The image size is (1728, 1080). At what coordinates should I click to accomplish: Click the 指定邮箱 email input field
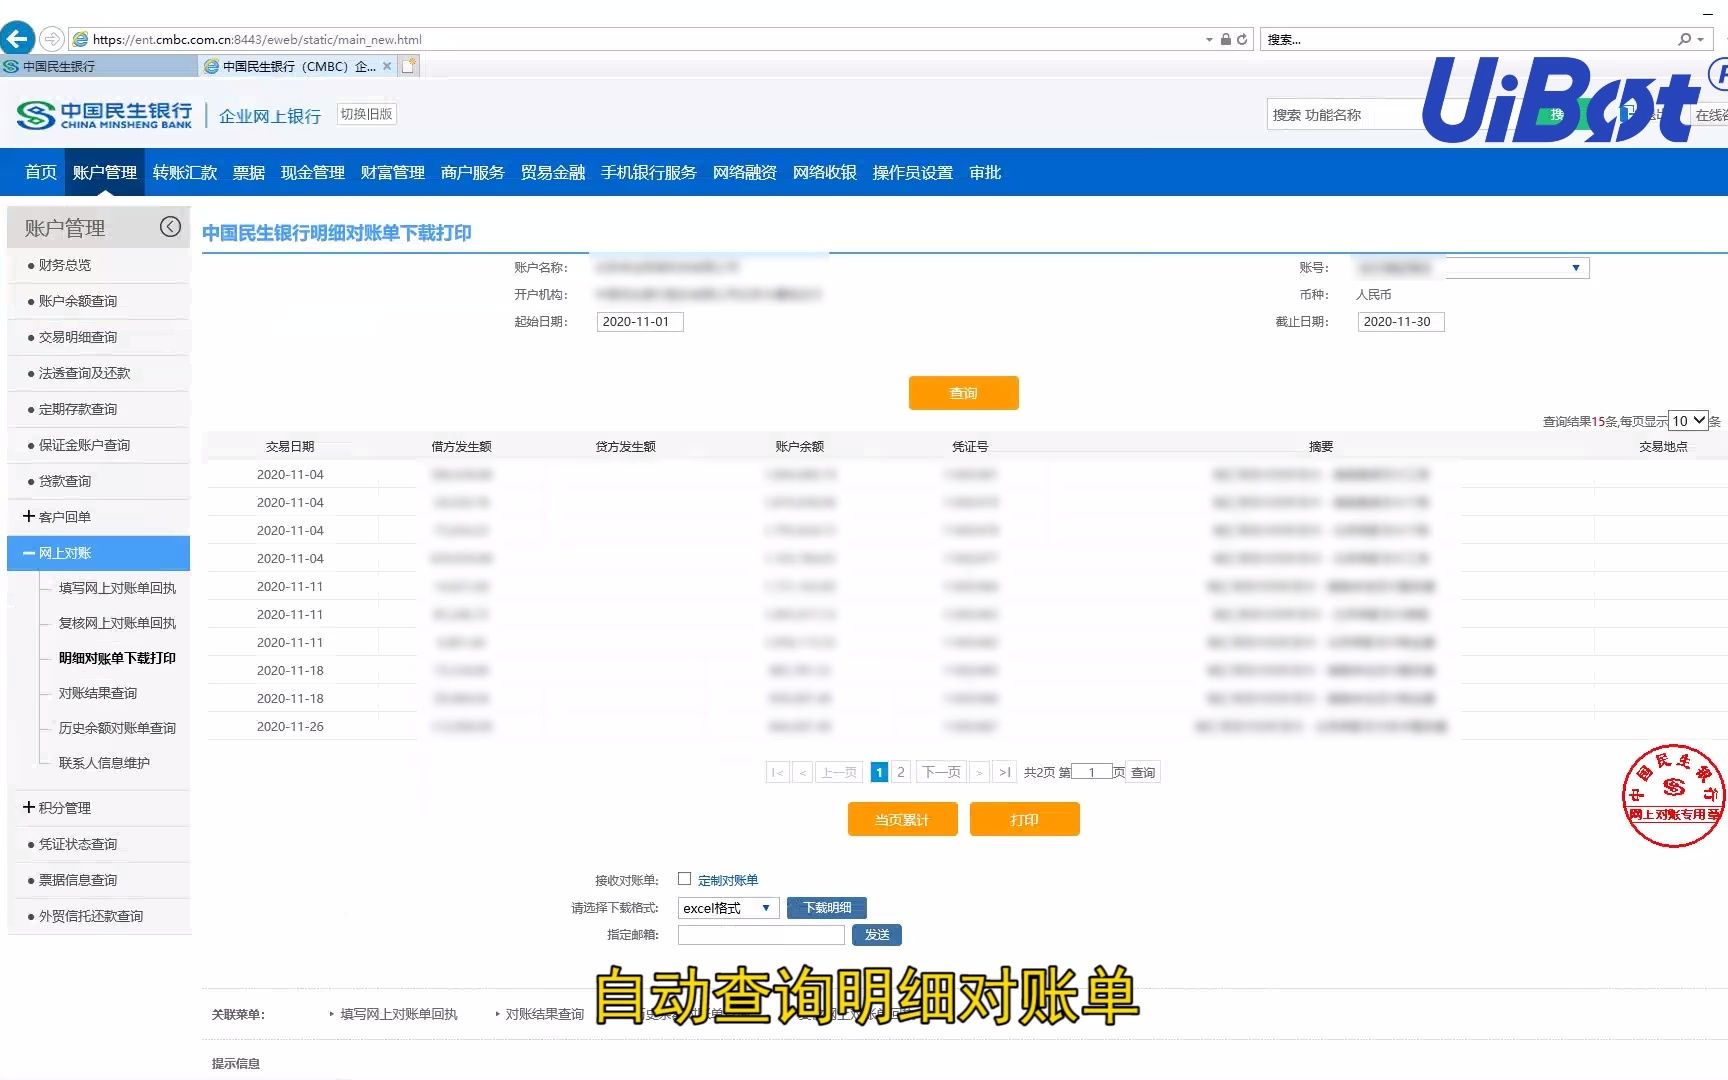tap(760, 934)
